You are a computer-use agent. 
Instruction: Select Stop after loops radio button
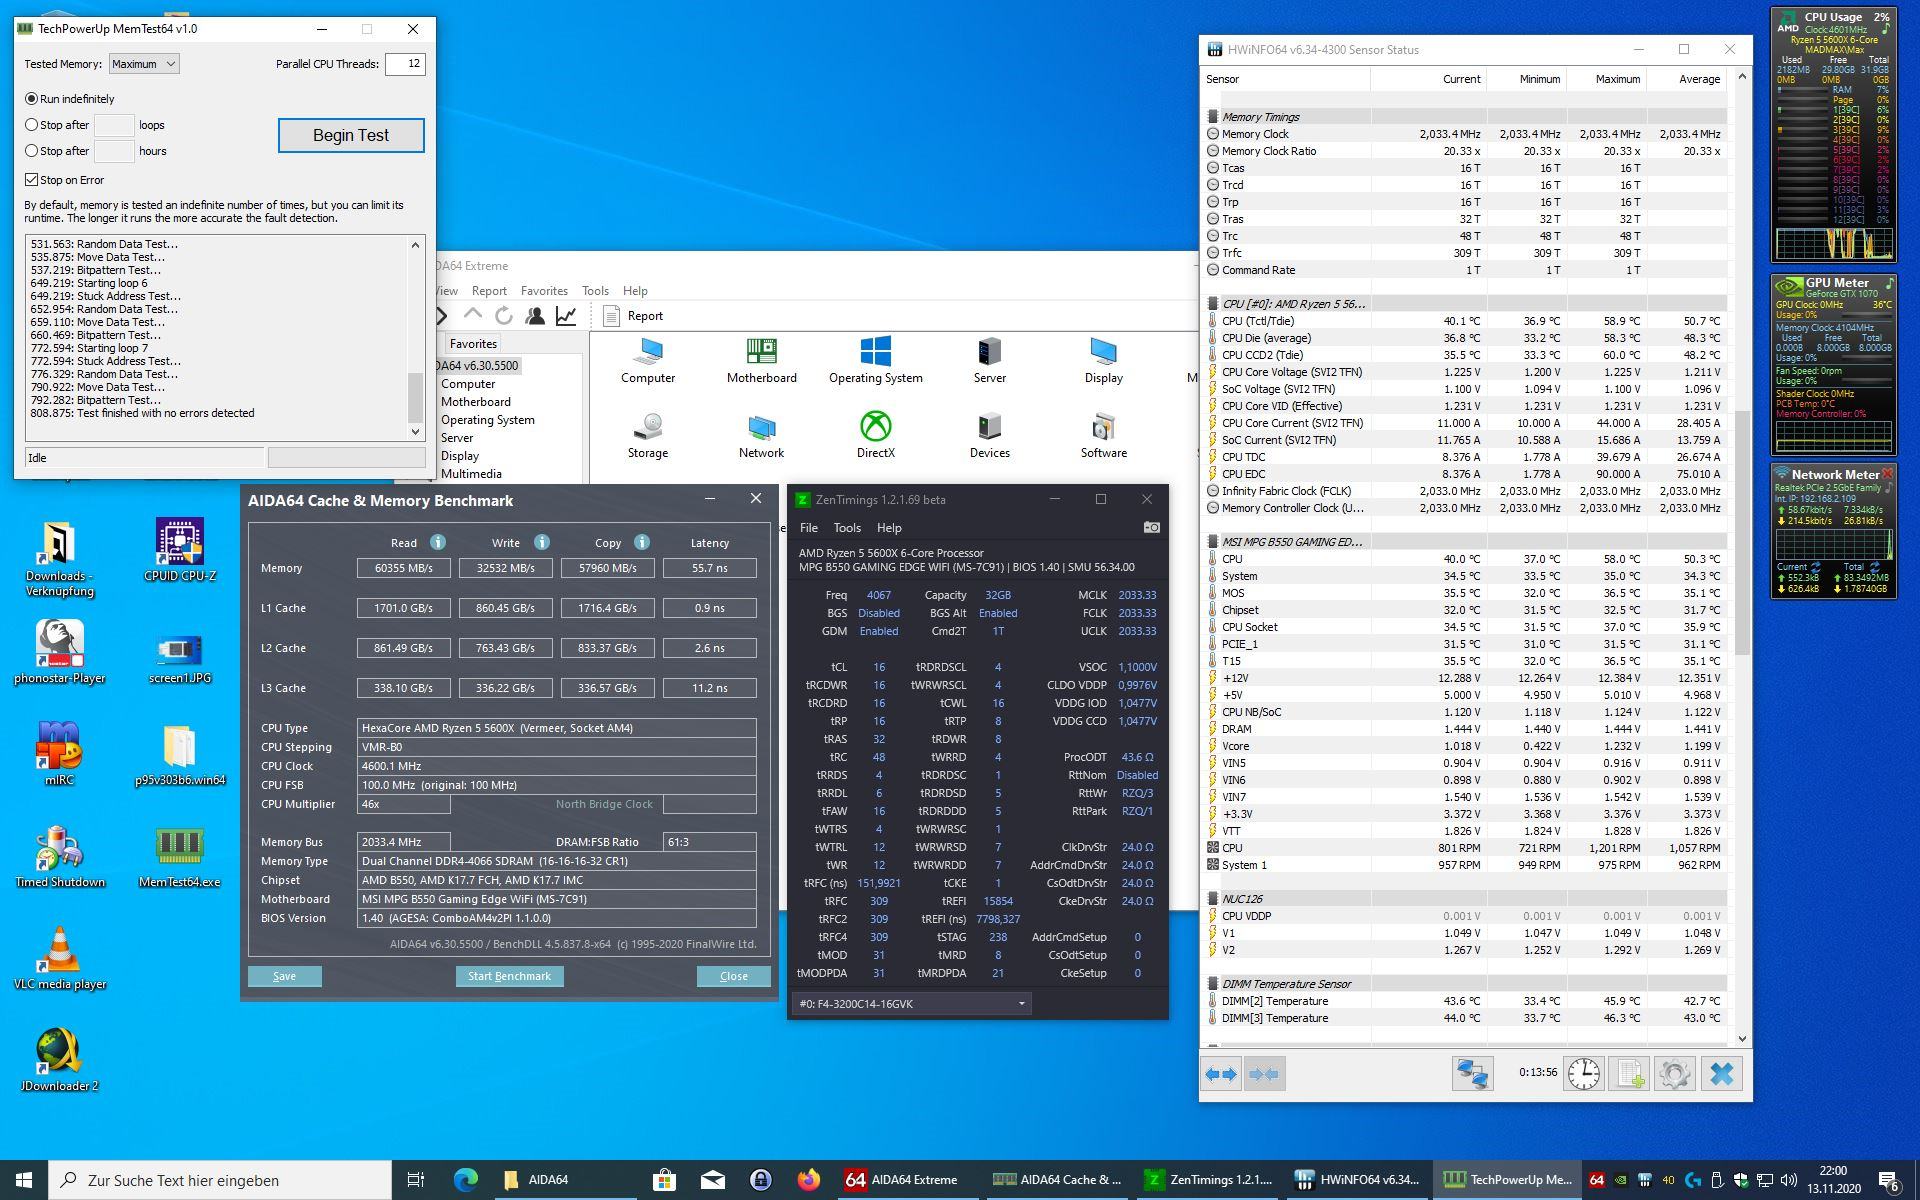tap(31, 125)
